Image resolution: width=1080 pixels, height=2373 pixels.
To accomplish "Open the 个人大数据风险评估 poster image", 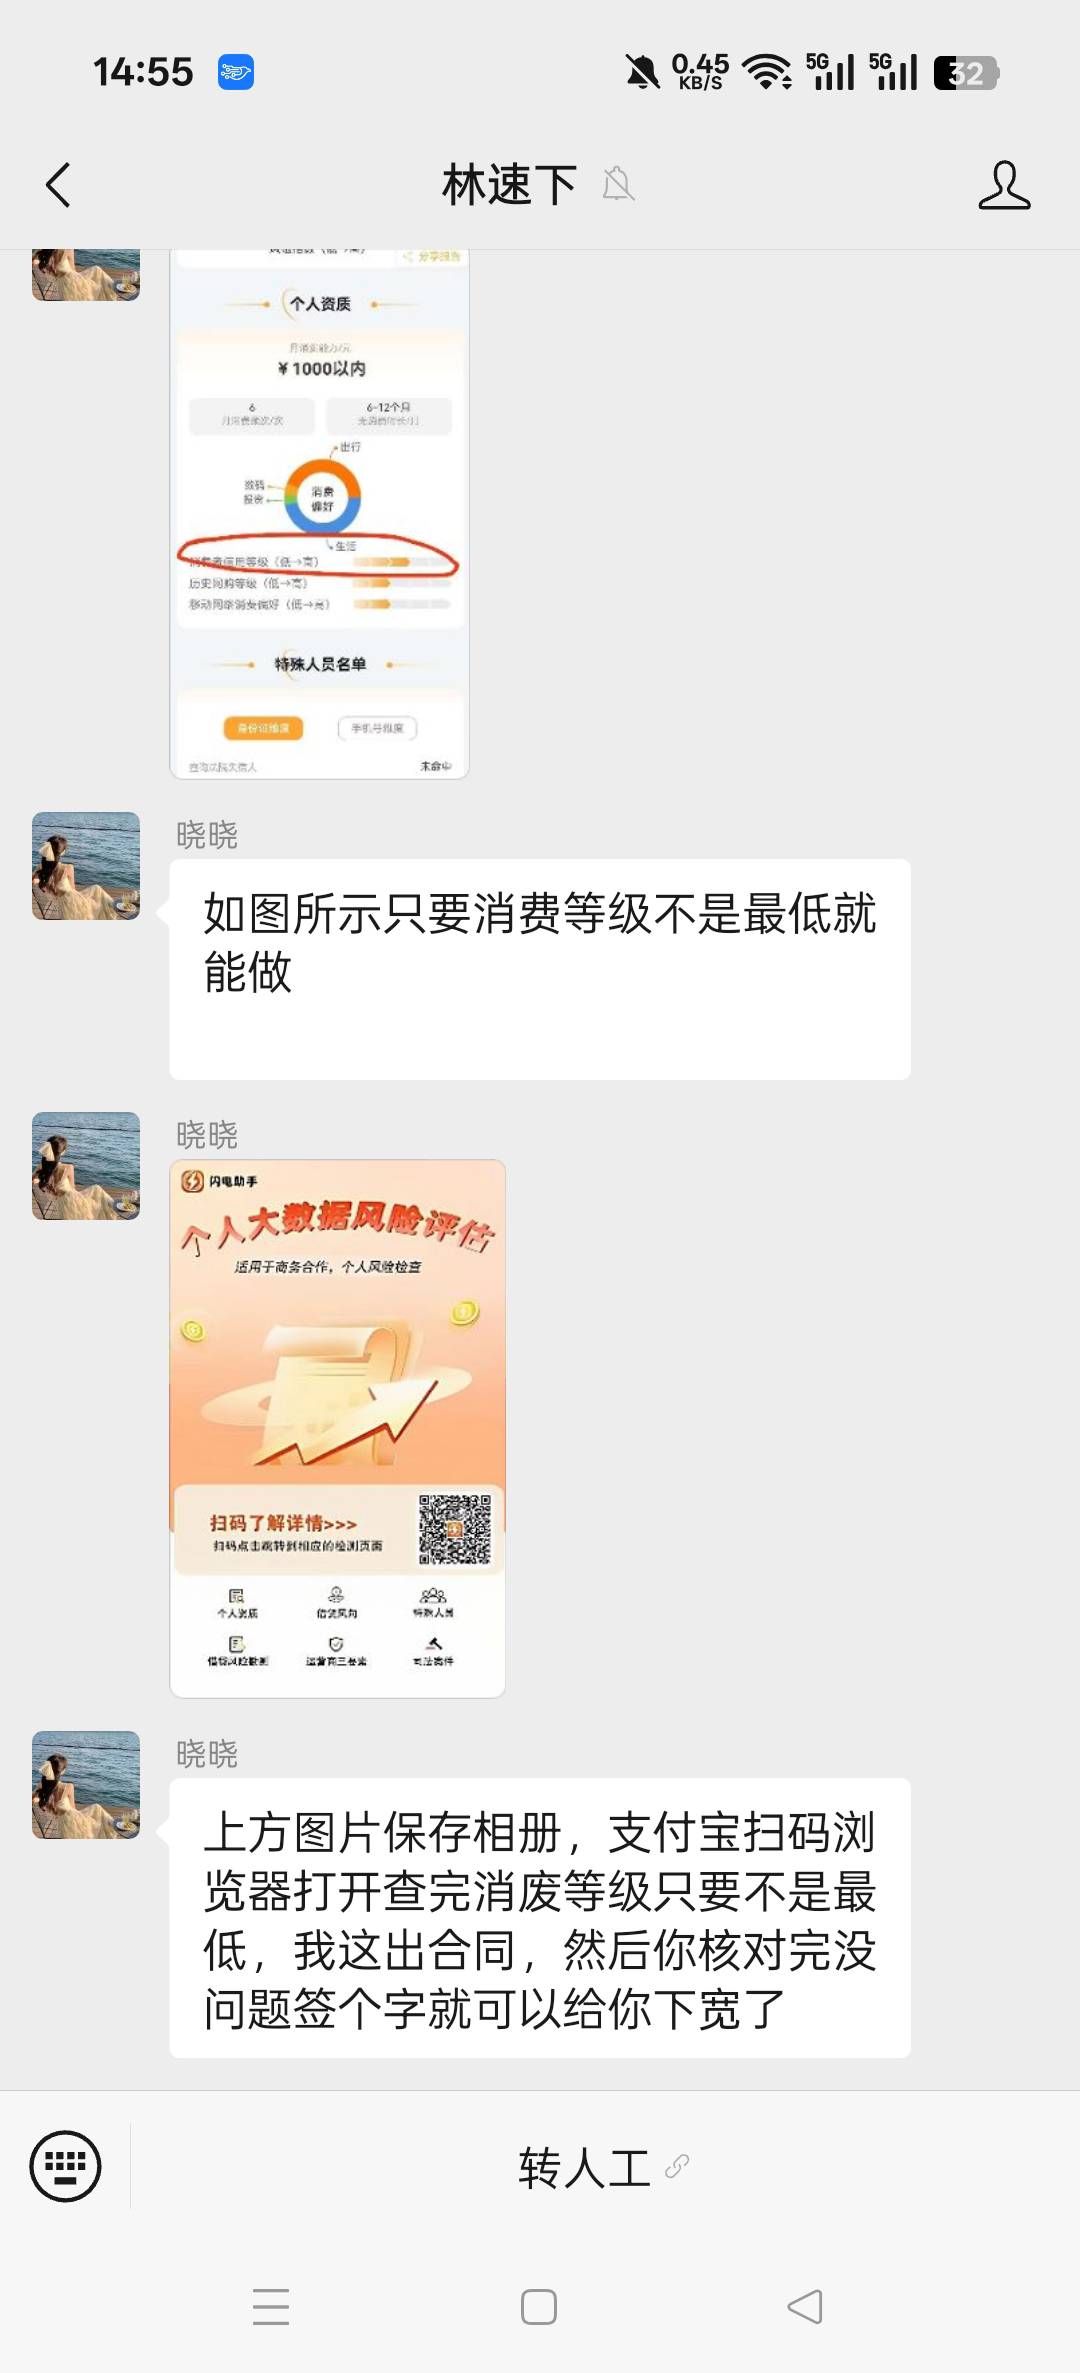I will coord(337,1428).
